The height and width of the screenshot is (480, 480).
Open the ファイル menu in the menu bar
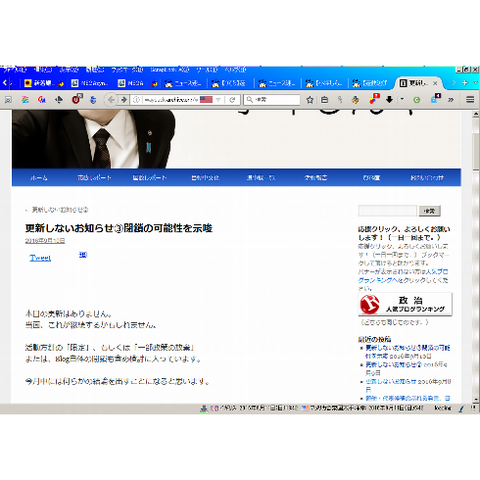(14, 70)
